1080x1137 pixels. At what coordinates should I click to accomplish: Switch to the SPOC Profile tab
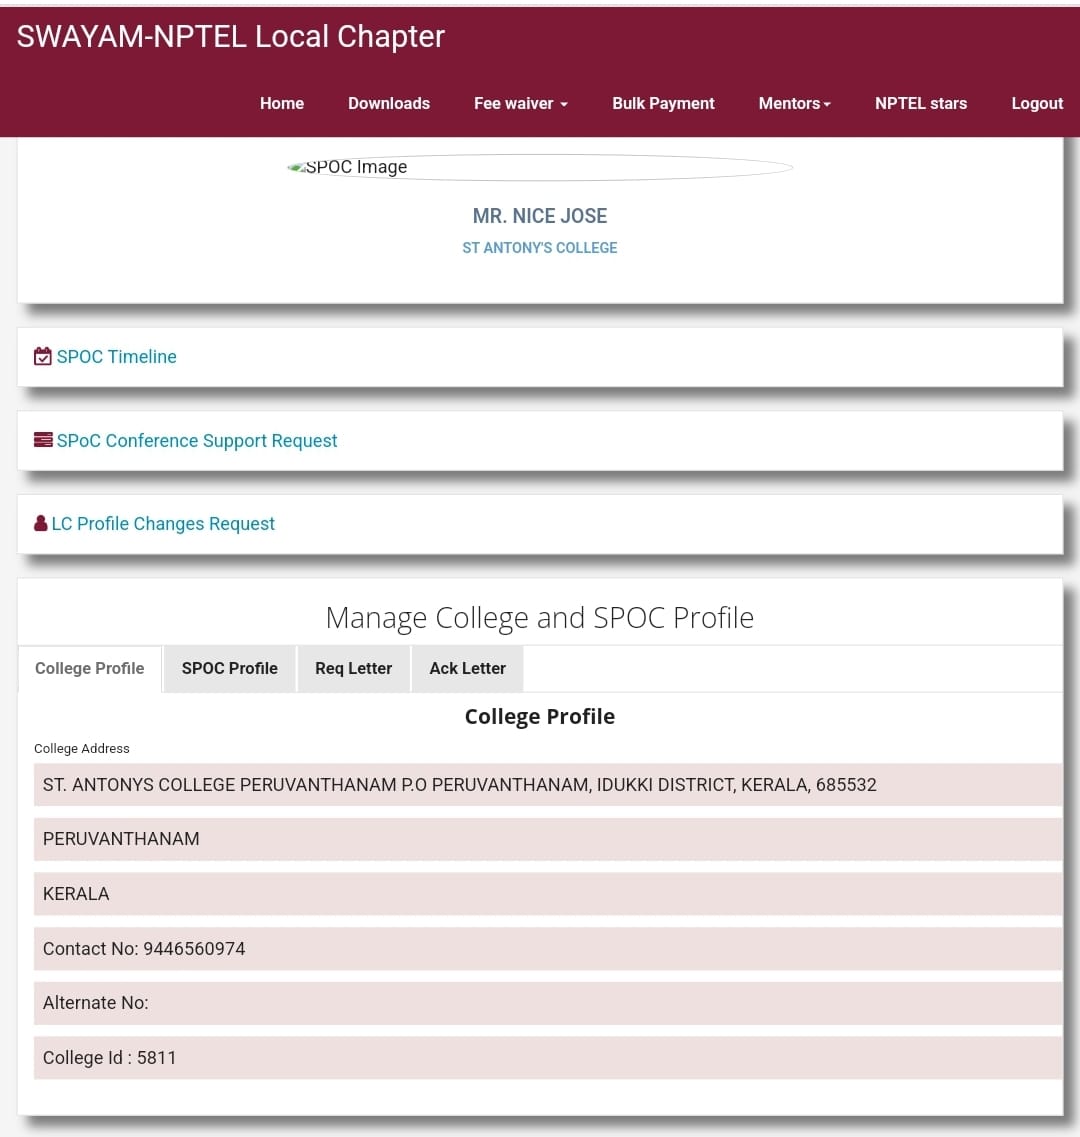pos(230,668)
